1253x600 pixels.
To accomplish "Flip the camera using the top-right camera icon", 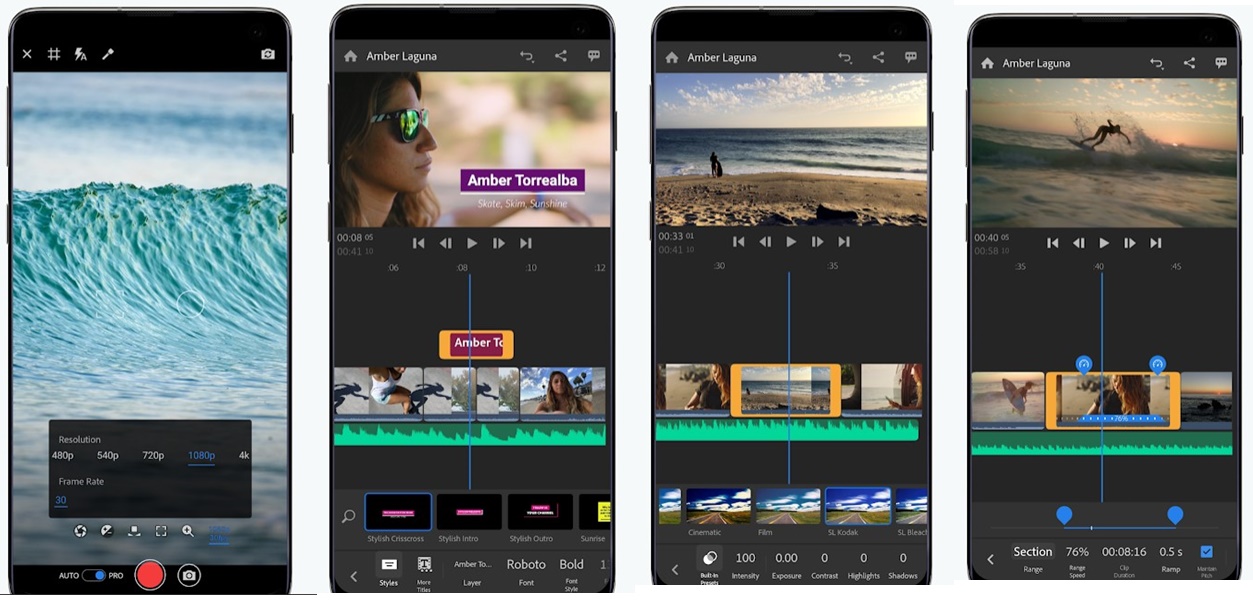I will (x=268, y=54).
